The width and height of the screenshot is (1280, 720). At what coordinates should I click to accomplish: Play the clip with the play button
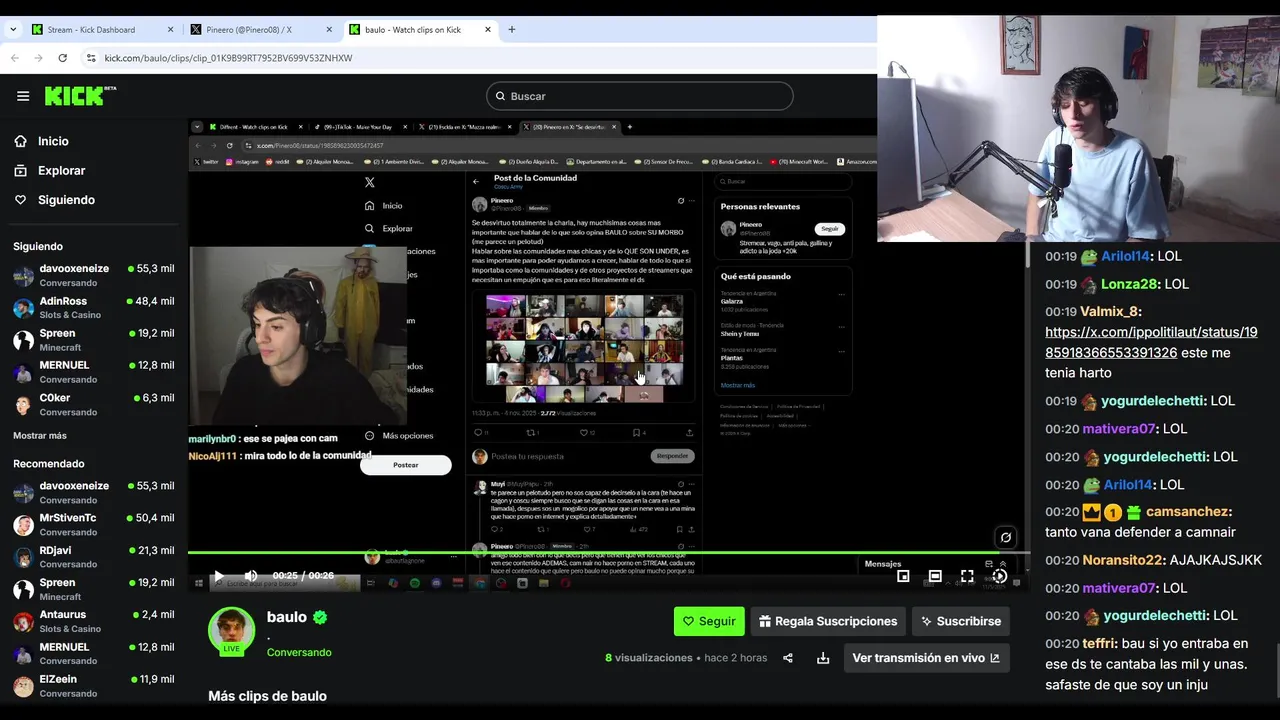[218, 576]
